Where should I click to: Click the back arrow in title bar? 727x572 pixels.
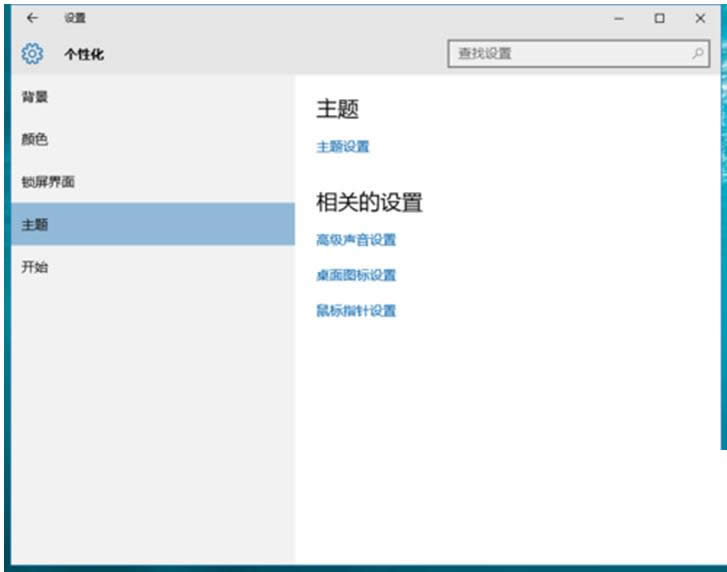(32, 18)
